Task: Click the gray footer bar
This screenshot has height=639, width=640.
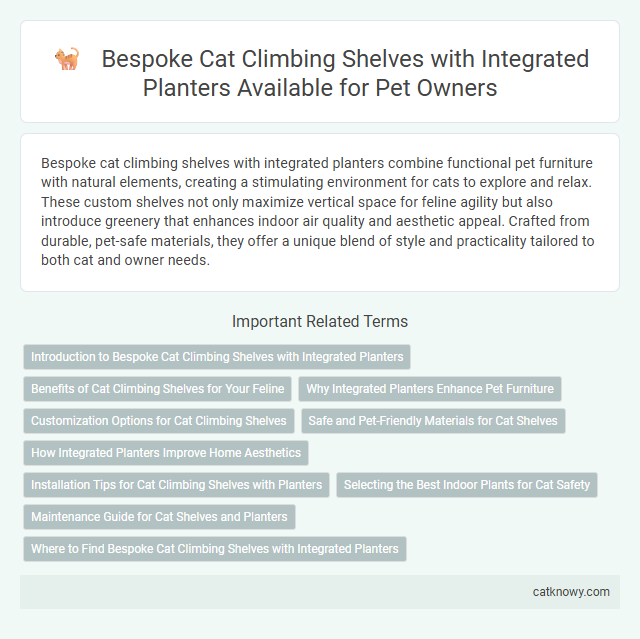Action: pos(320,592)
